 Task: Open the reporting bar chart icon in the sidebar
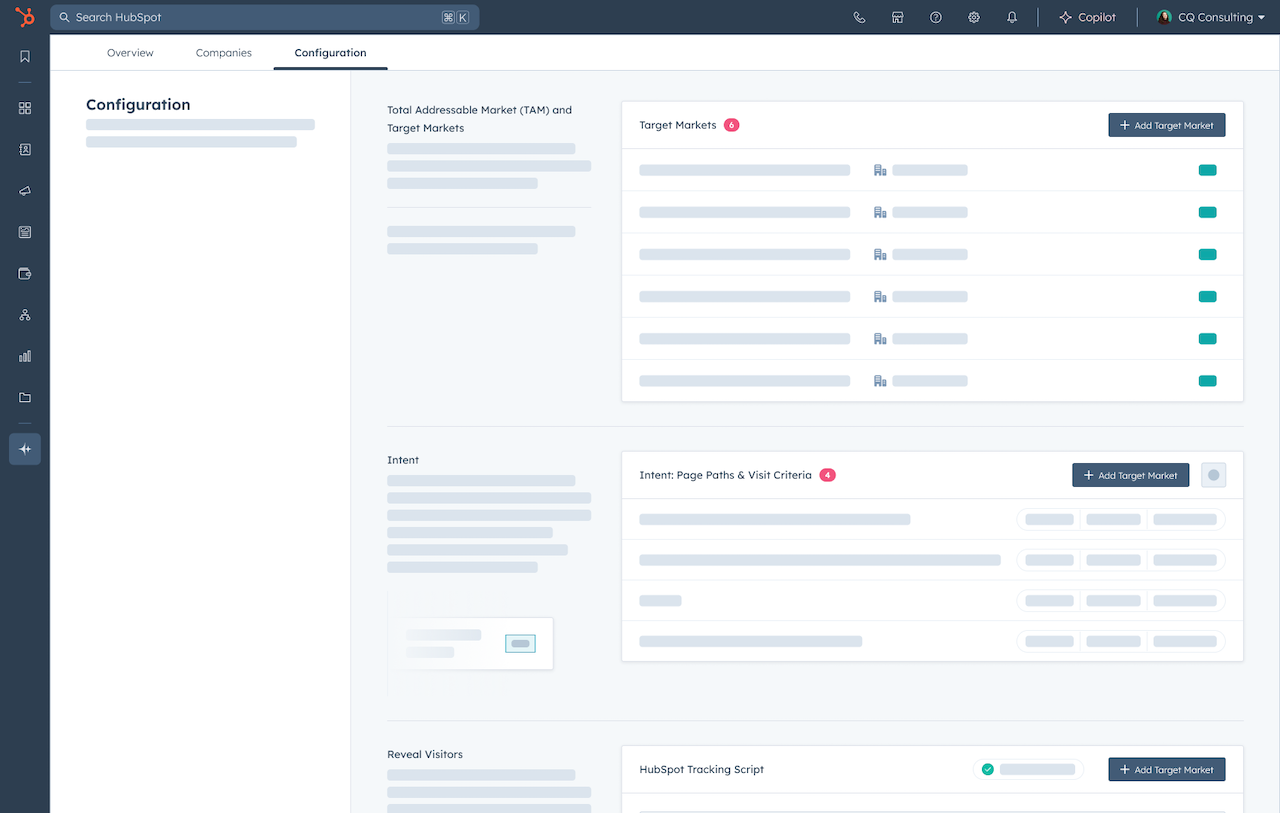(24, 356)
